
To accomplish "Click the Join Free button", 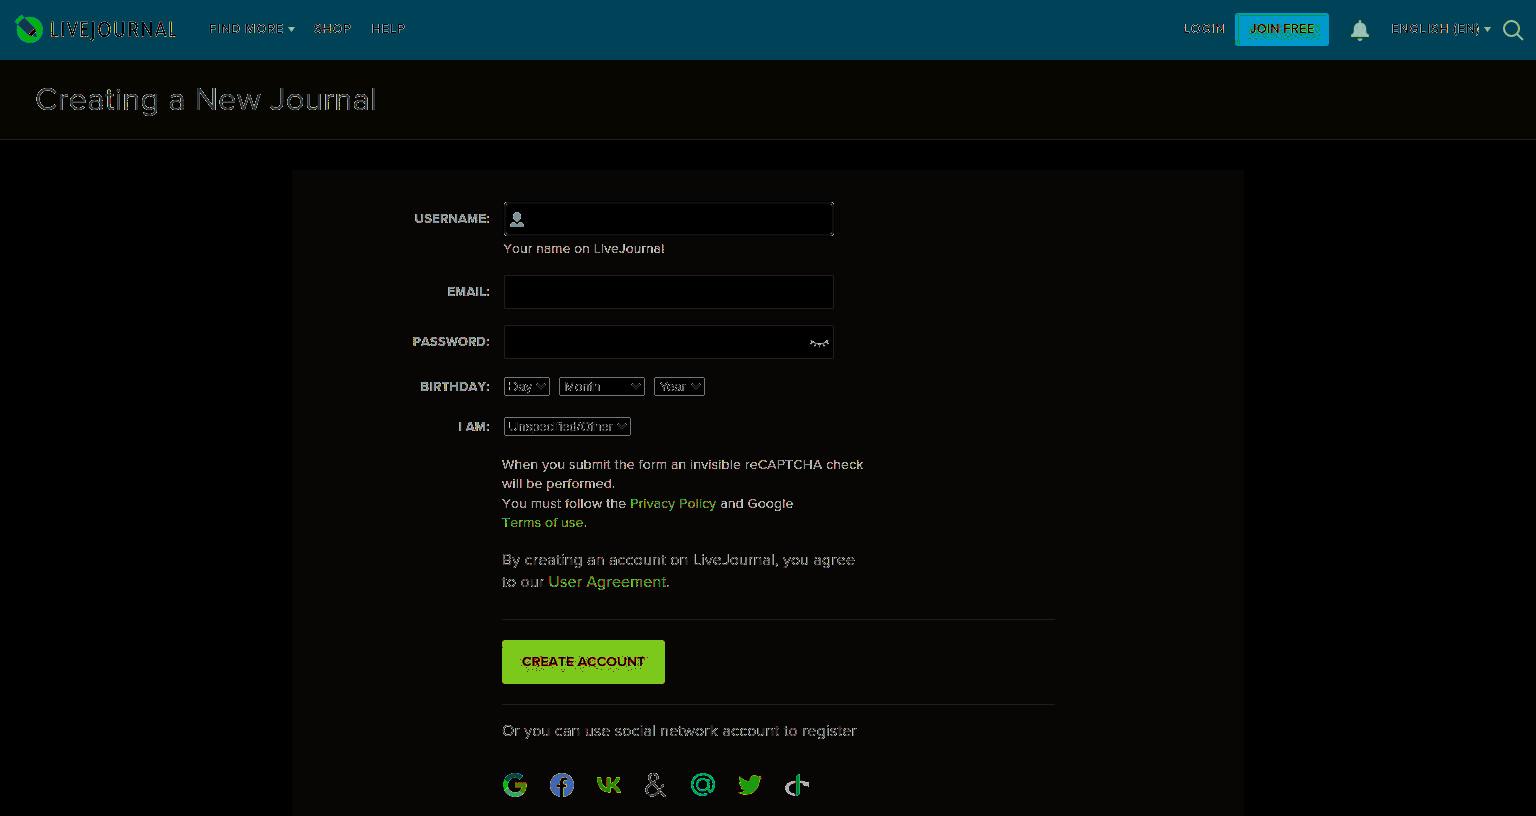I will pos(1282,29).
